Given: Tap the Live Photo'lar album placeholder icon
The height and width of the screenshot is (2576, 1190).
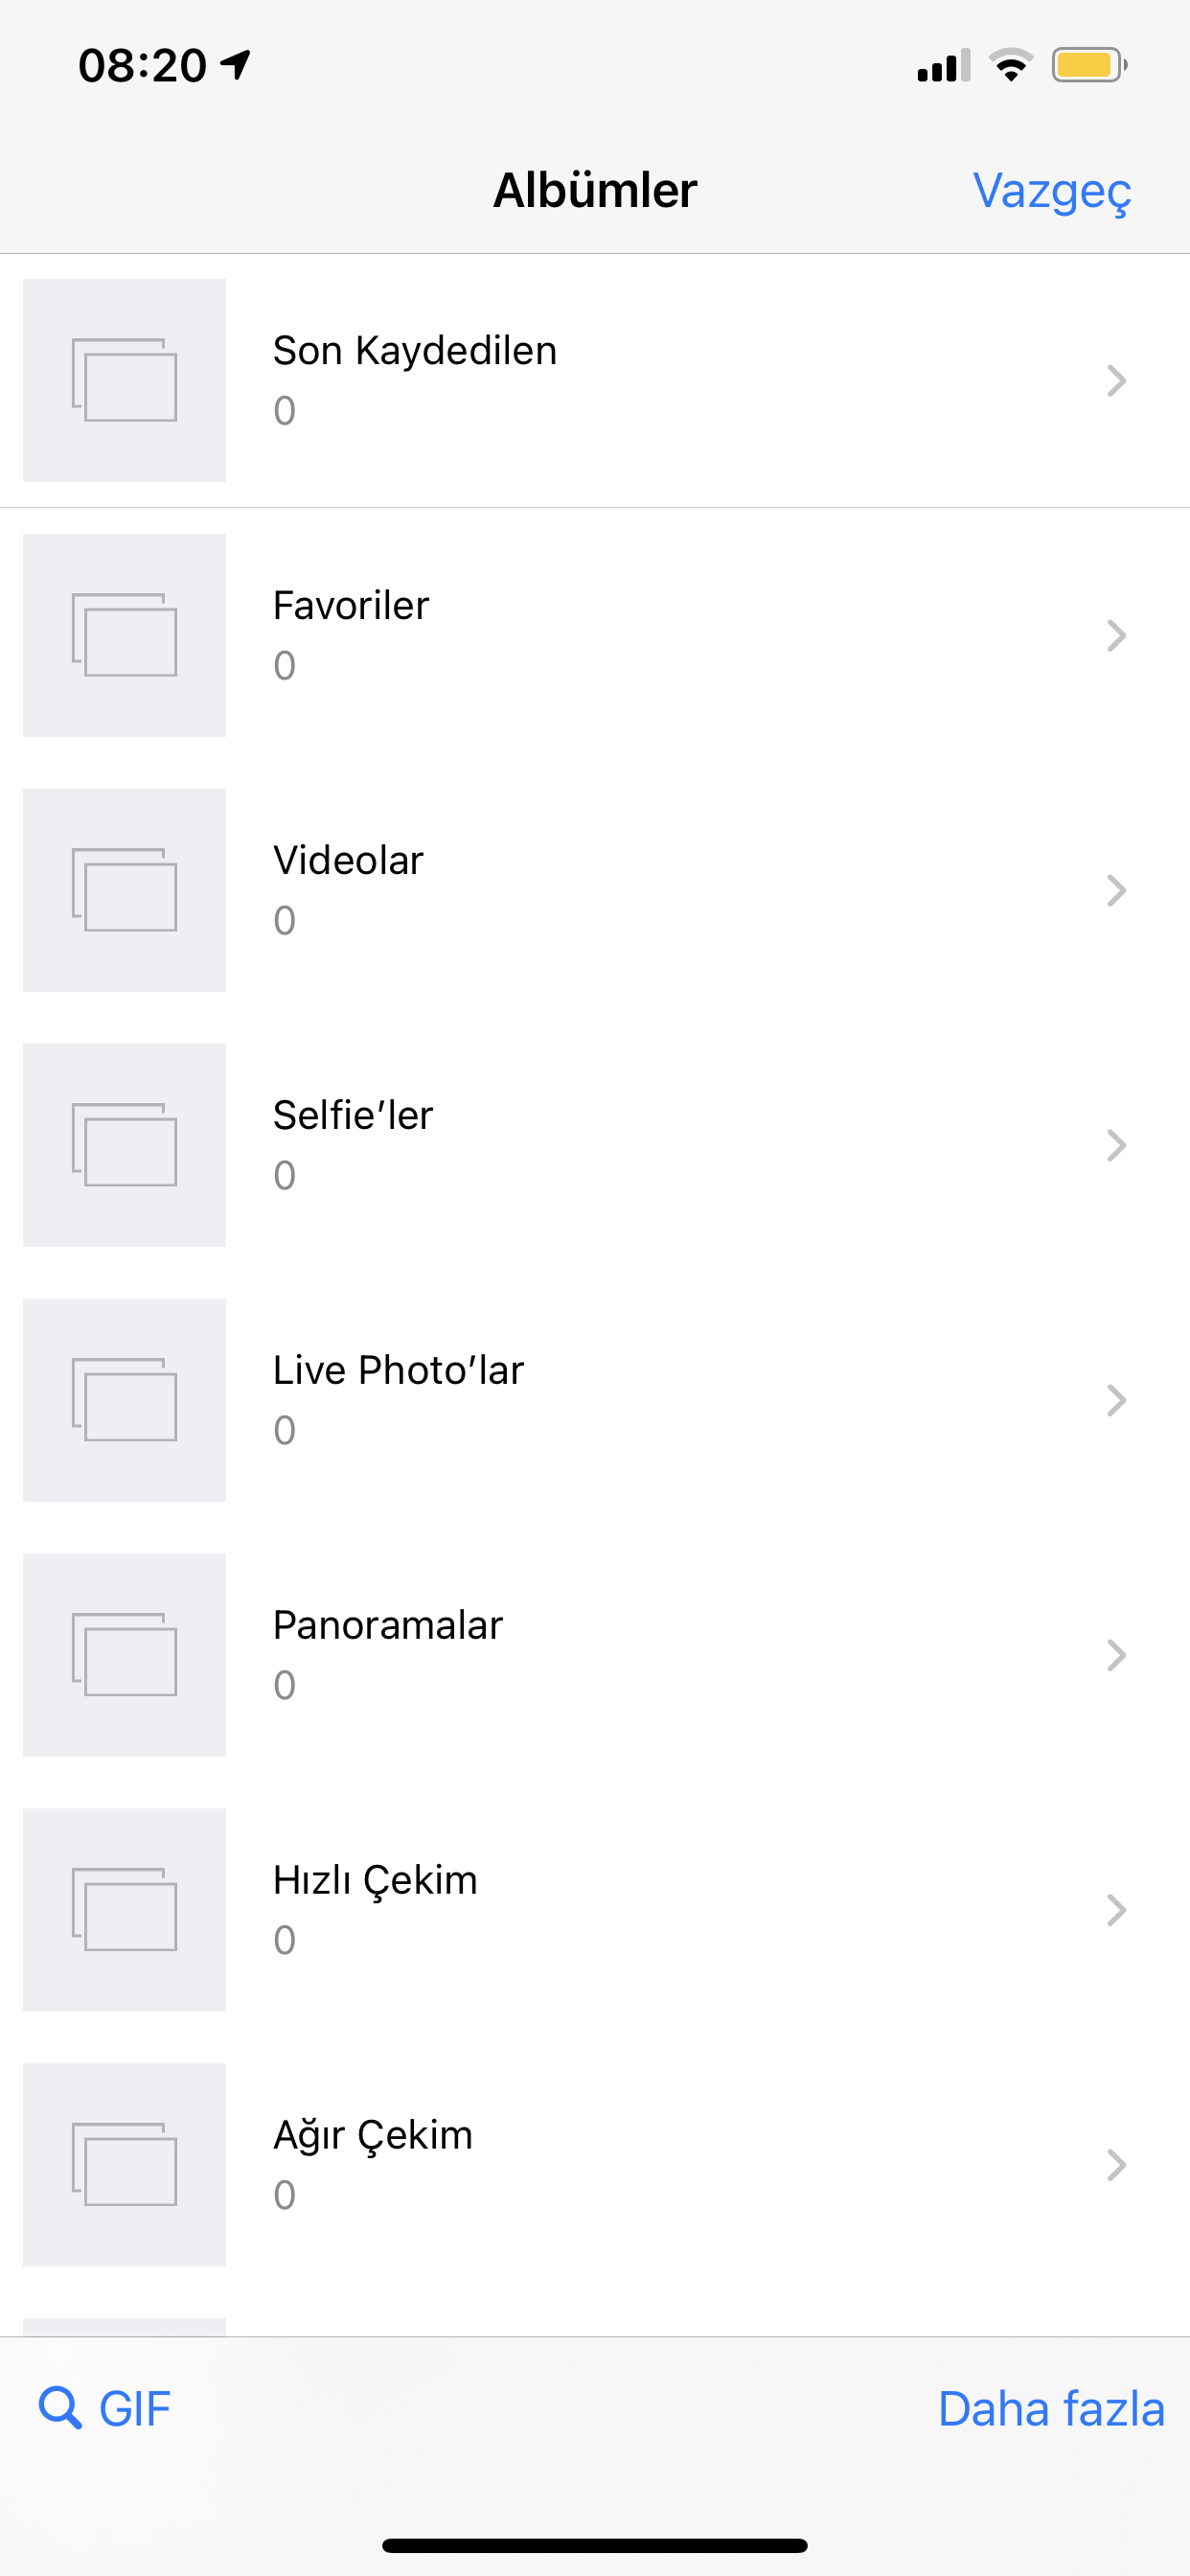Looking at the screenshot, I should click(x=124, y=1400).
